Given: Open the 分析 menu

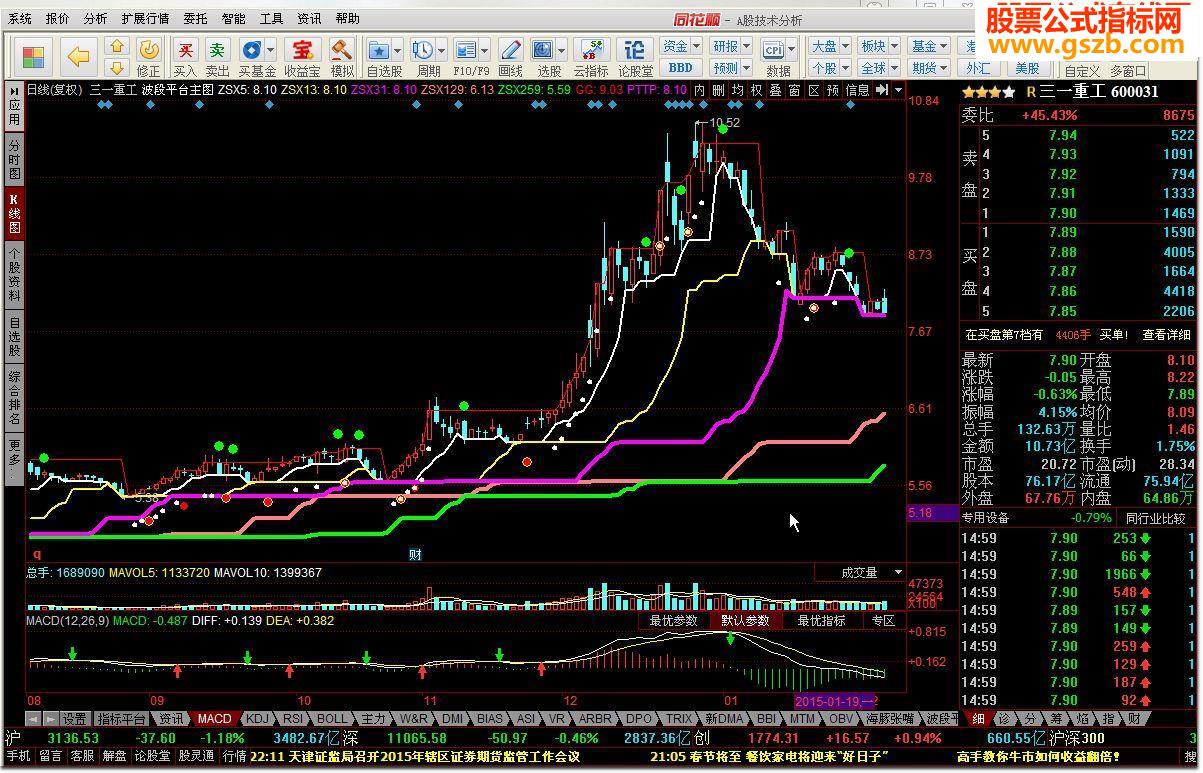Looking at the screenshot, I should (x=95, y=18).
